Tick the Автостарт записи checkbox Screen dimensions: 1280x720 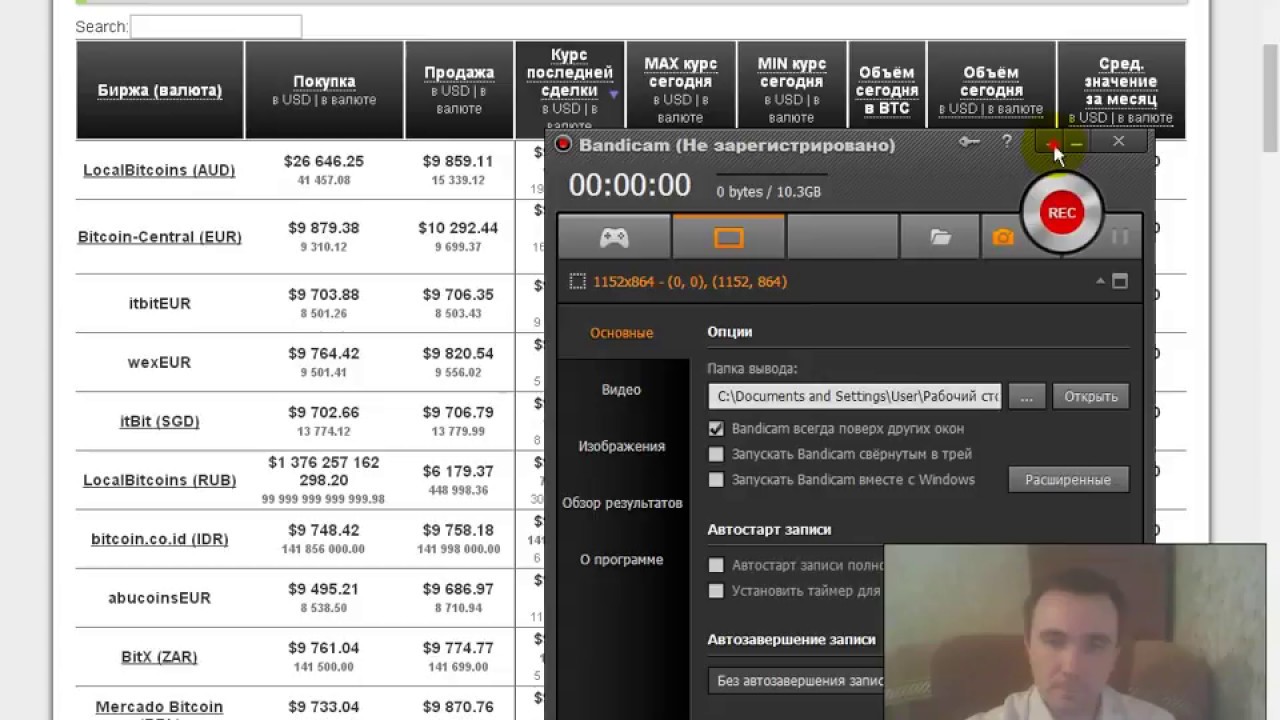click(x=716, y=565)
